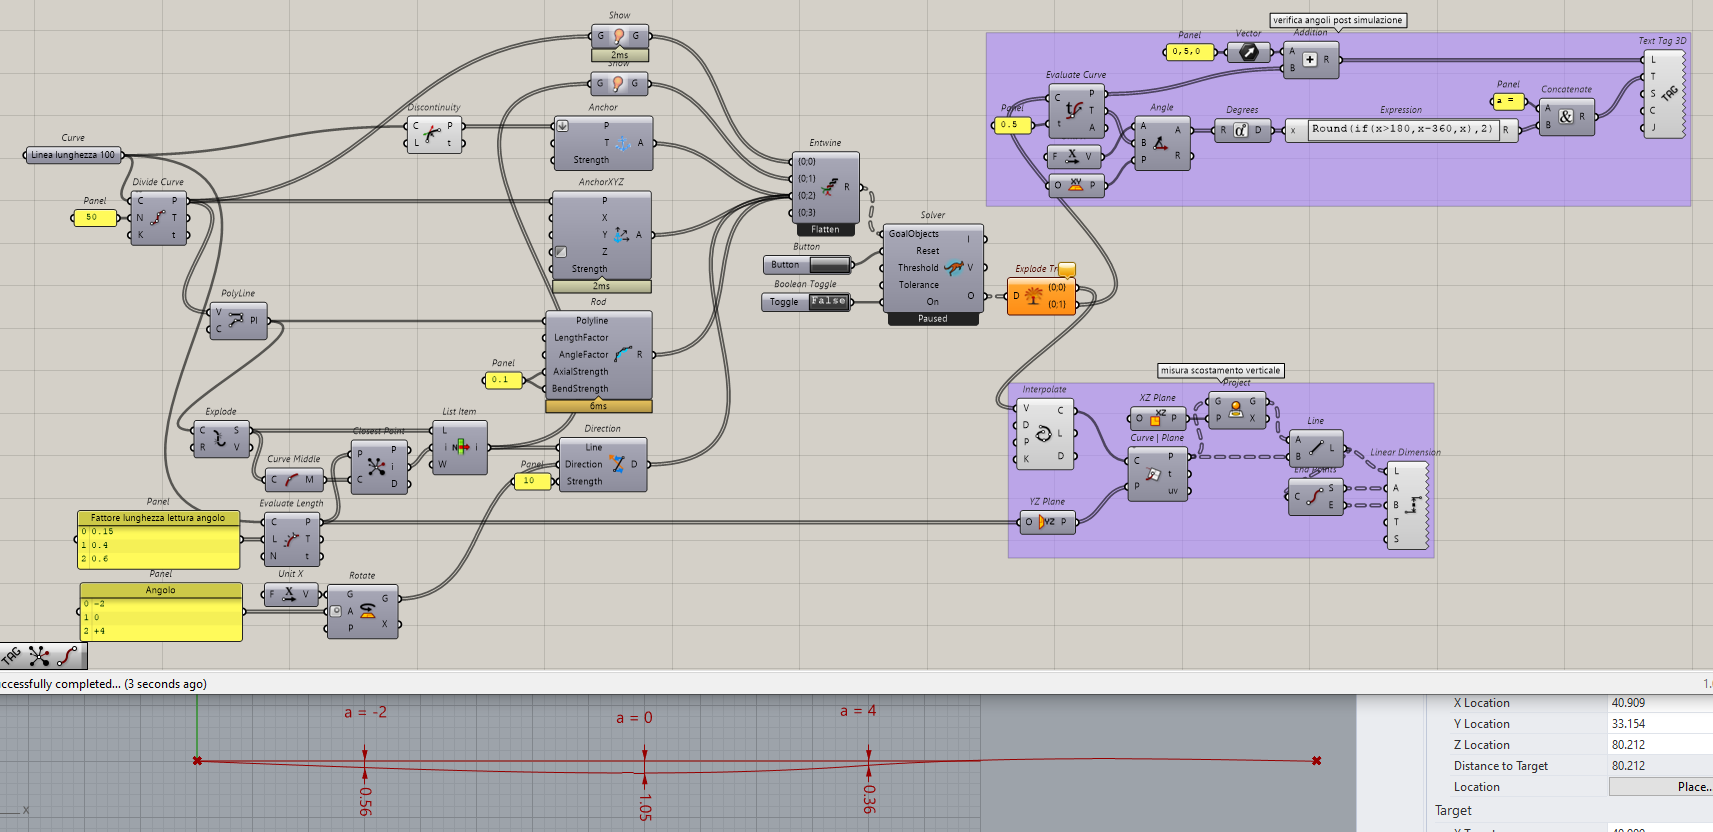Click the Distance to Target value field
Screen dimensions: 1713x832
click(1660, 766)
